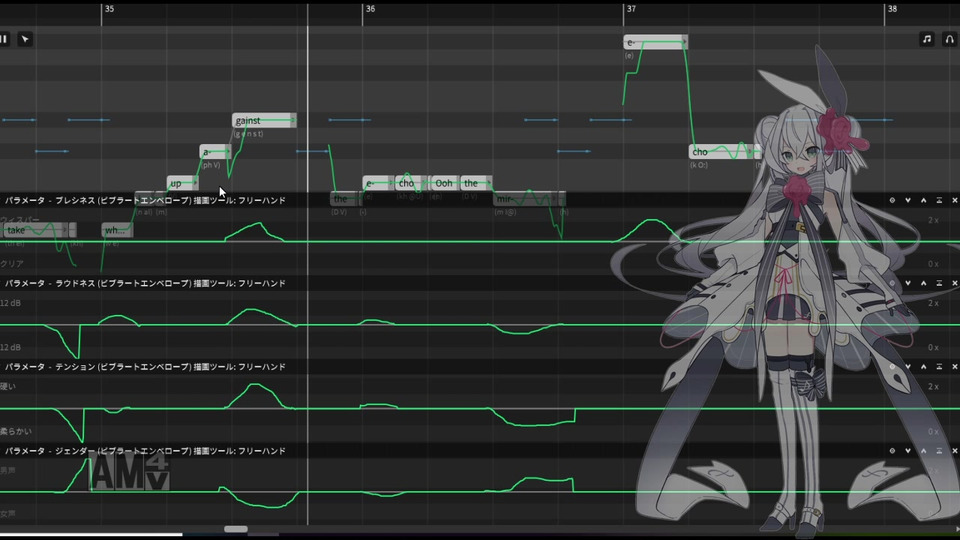This screenshot has height=540, width=960.
Task: Collapse height of the ジェンダー panel
Action: [939, 451]
